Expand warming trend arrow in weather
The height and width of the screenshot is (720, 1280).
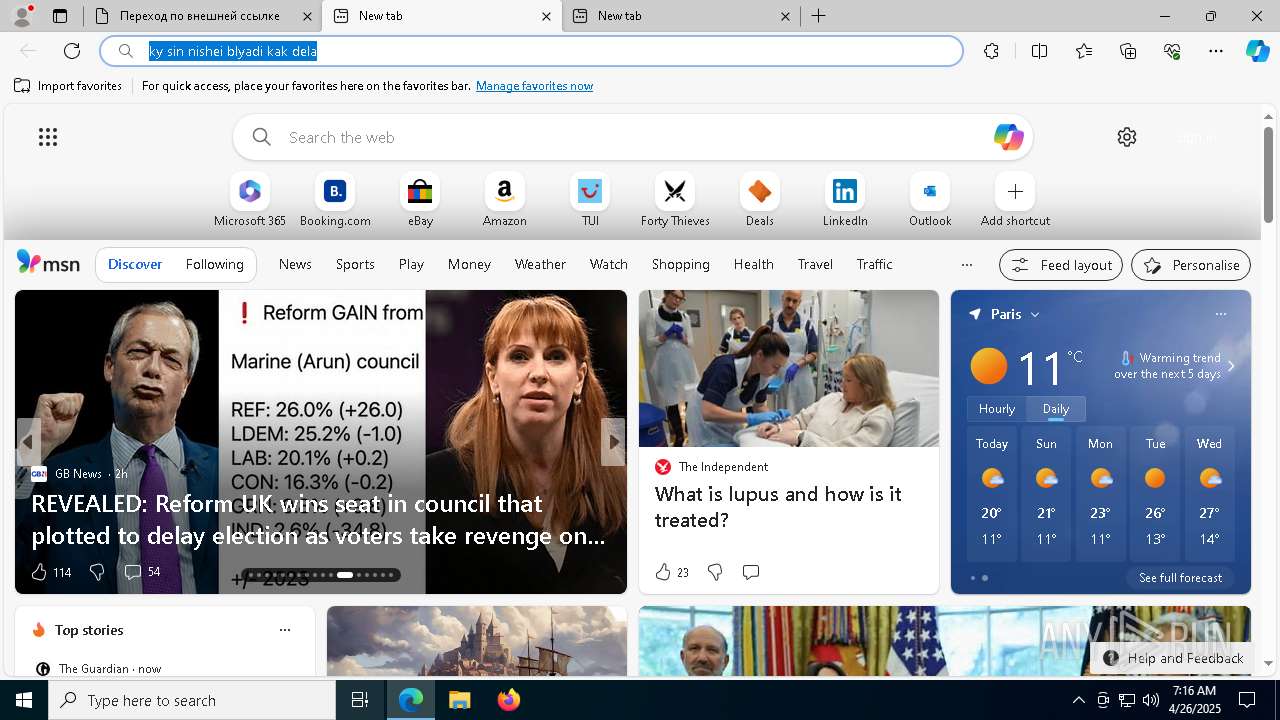(x=1231, y=366)
